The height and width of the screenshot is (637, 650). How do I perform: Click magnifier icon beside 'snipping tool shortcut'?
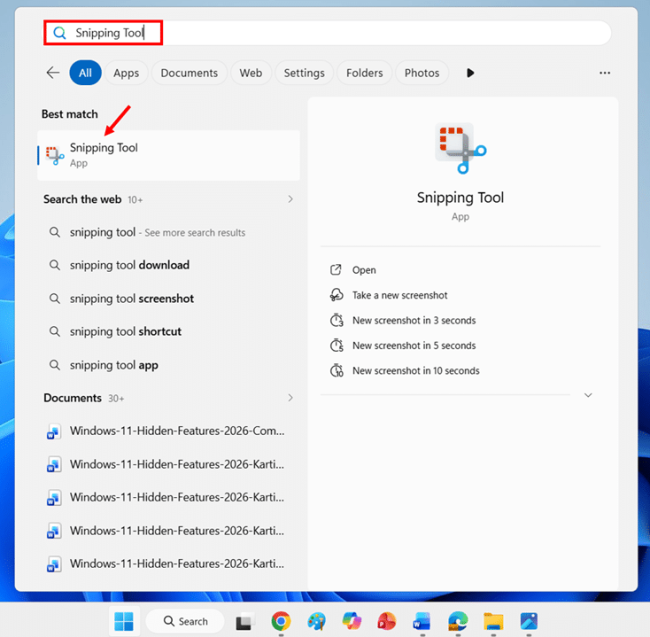(x=54, y=332)
